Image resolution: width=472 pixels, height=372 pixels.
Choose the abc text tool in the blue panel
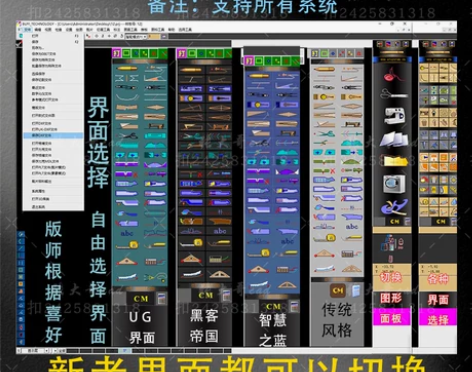(287, 241)
